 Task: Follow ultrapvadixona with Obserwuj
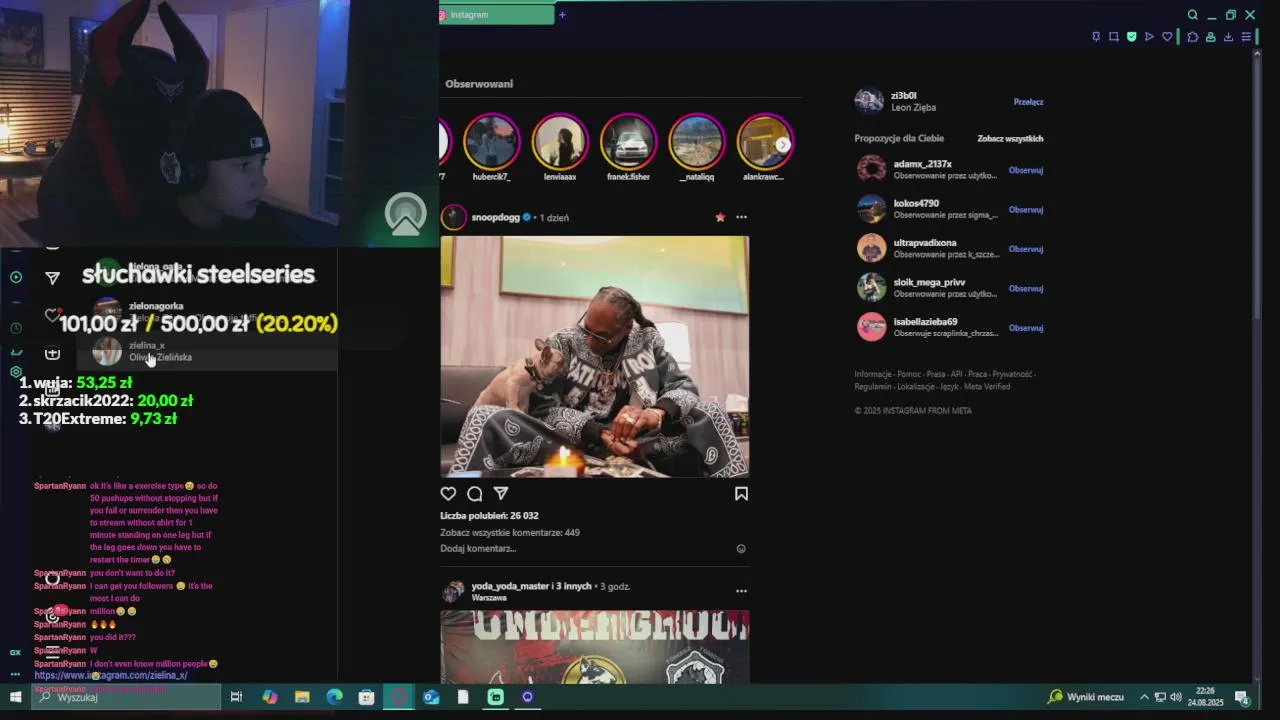1026,249
